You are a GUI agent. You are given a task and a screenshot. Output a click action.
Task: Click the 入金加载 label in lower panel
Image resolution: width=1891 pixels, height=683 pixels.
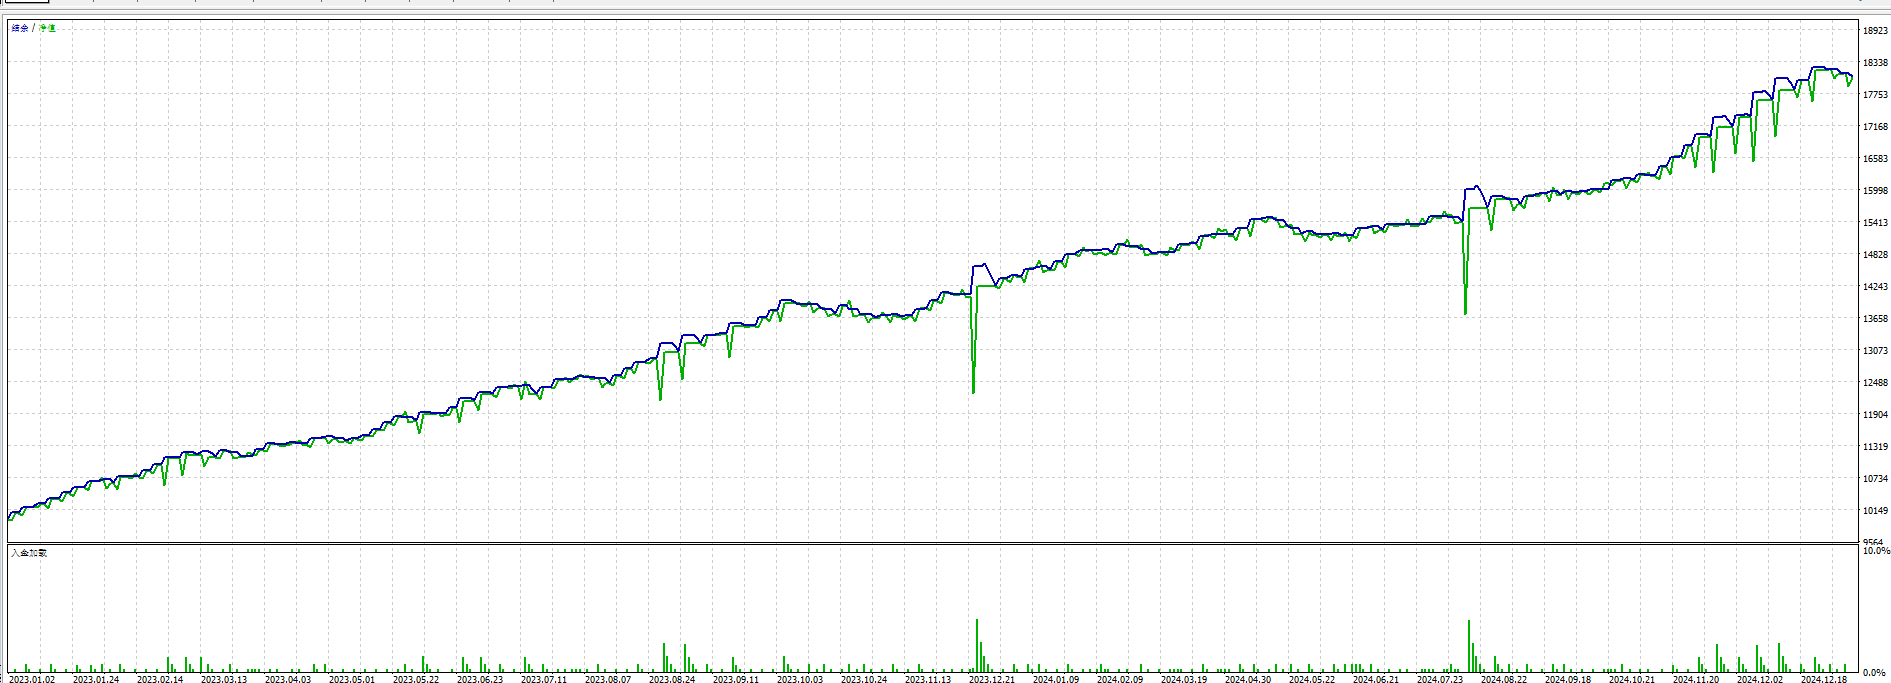click(x=29, y=553)
